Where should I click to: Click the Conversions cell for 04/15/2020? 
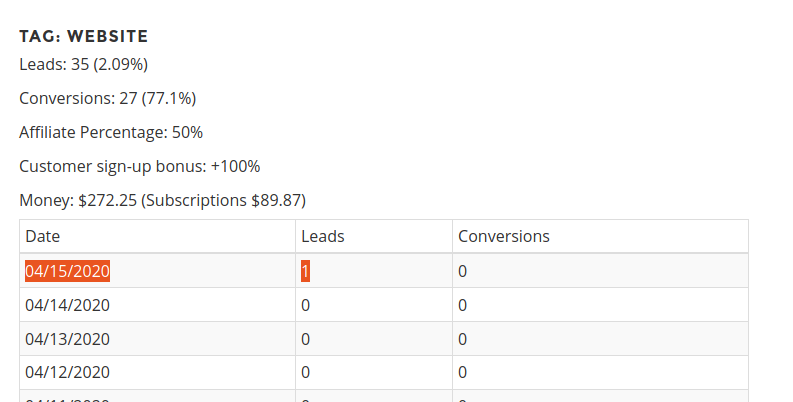(463, 271)
